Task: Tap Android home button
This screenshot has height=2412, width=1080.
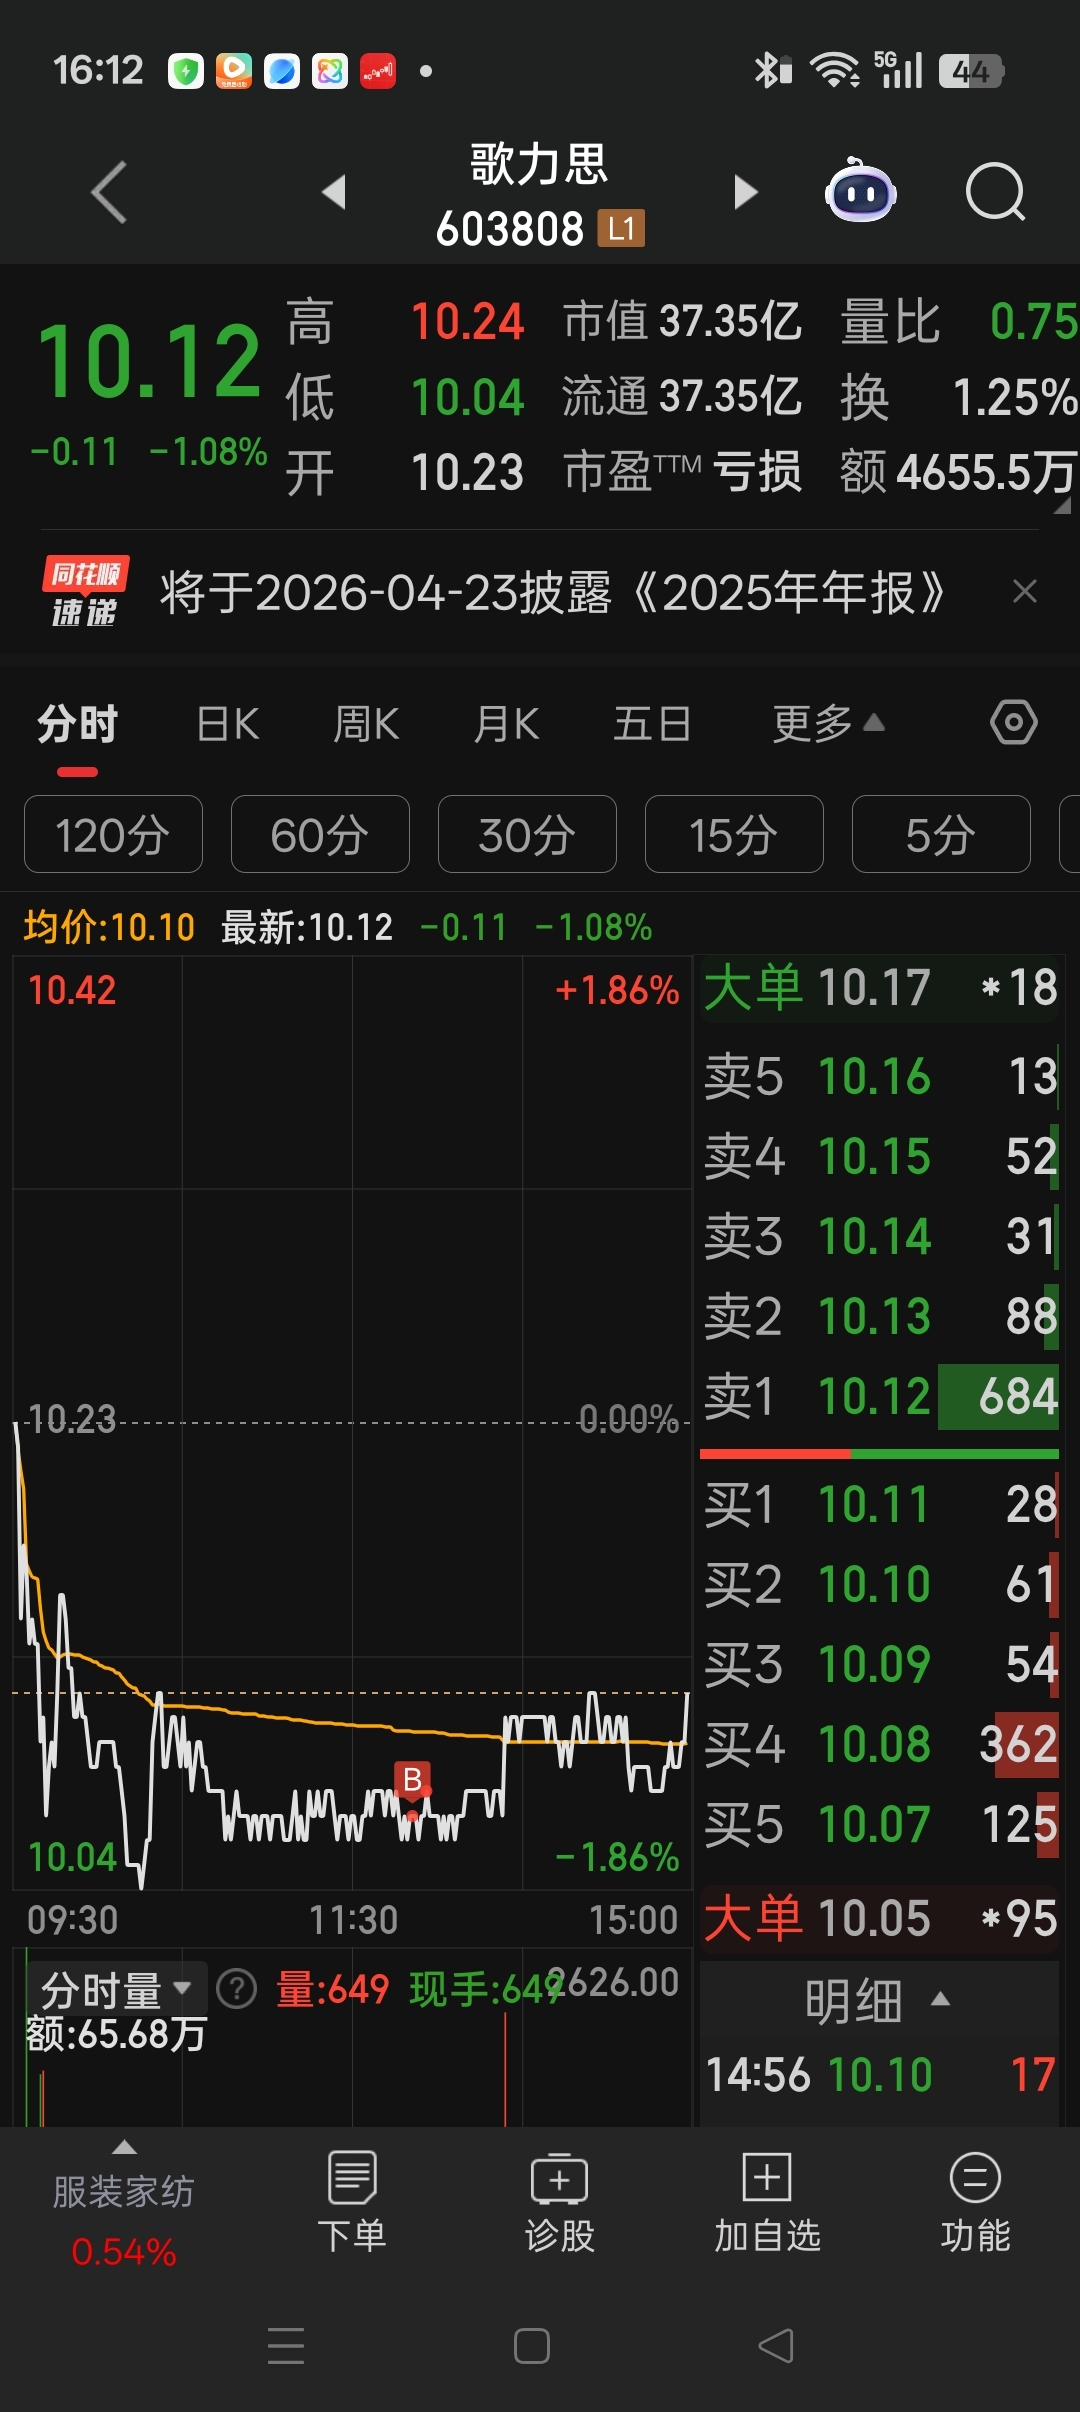Action: tap(532, 2345)
